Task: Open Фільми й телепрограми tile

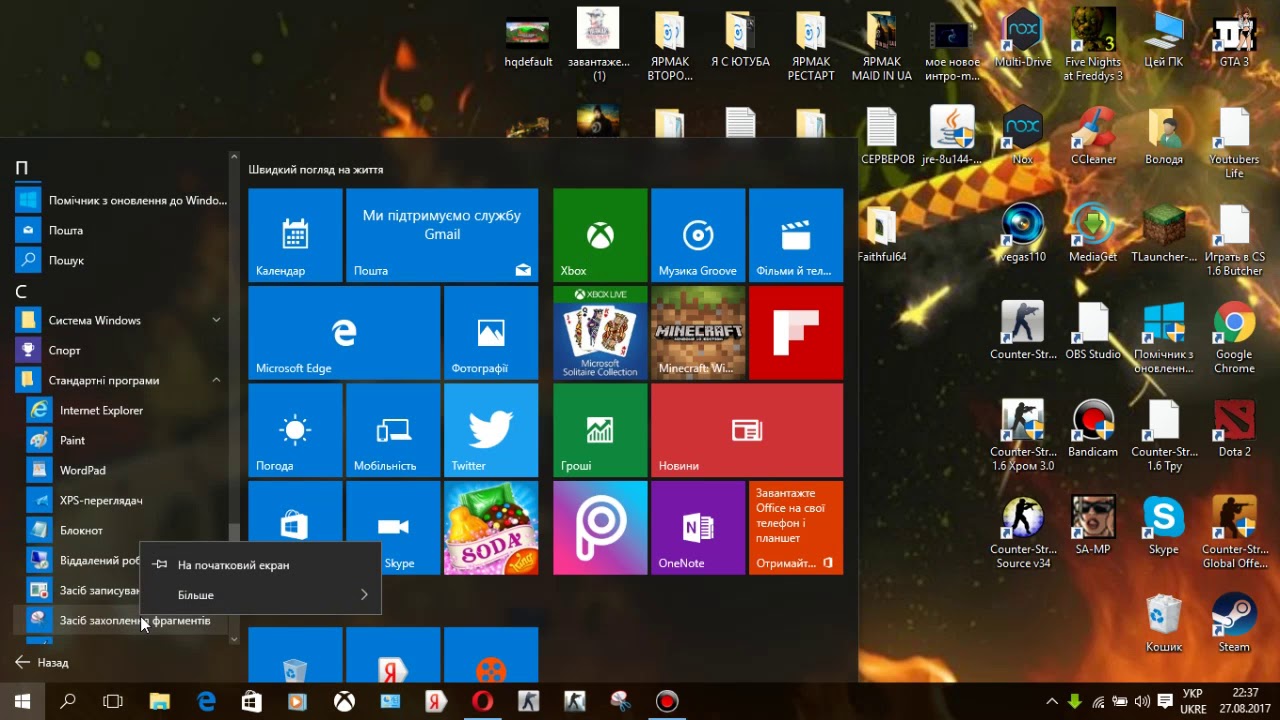Action: coord(796,235)
